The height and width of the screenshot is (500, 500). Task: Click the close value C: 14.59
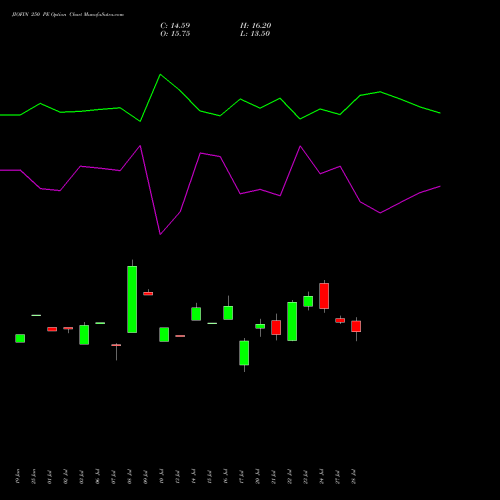(x=175, y=26)
